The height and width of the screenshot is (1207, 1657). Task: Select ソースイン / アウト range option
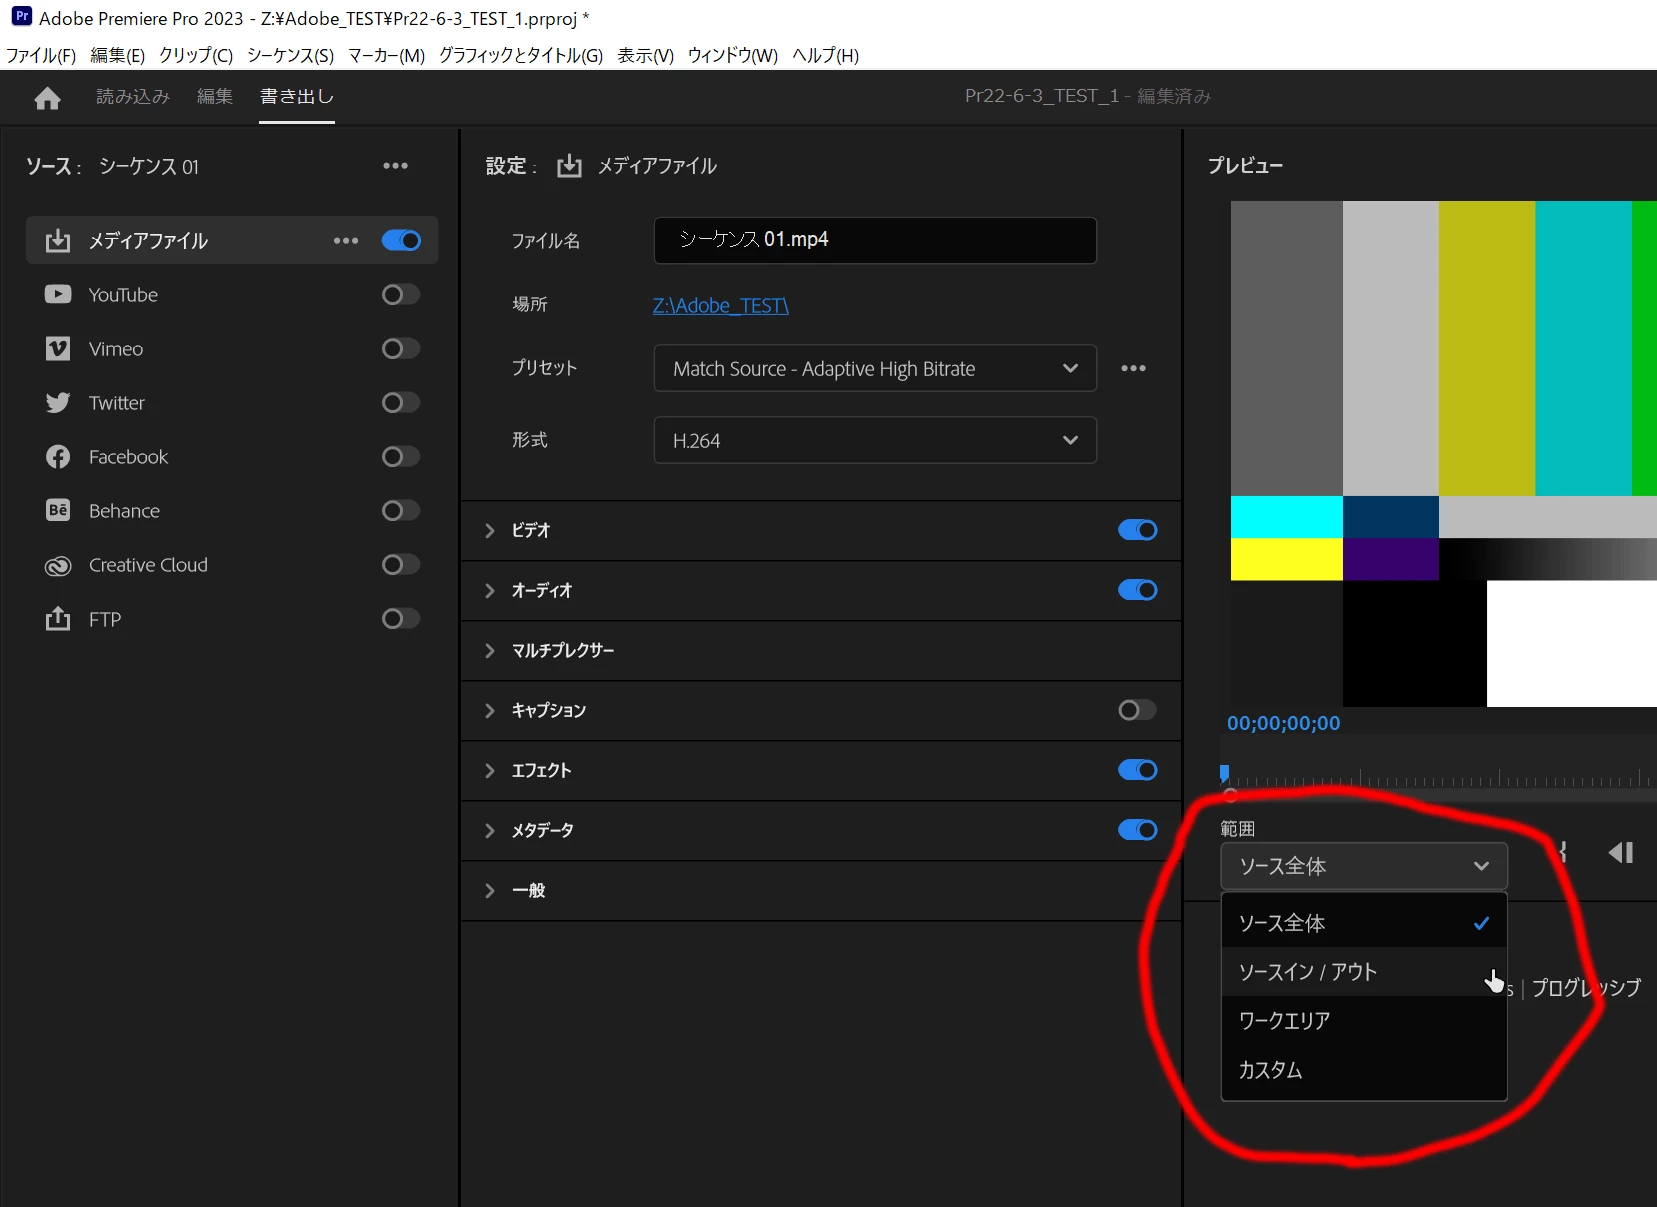pos(1364,972)
